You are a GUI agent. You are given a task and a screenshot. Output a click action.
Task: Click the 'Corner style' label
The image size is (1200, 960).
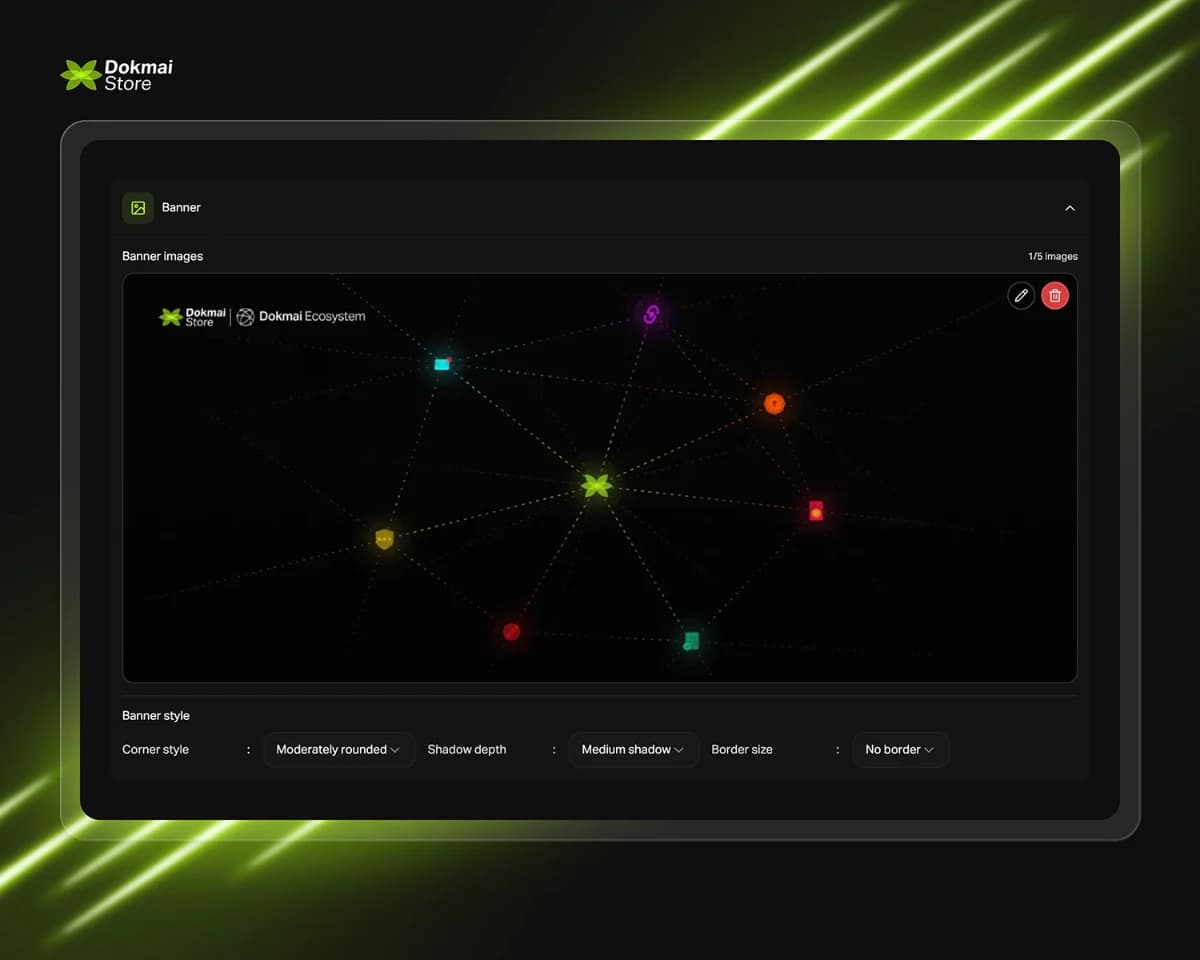click(155, 749)
